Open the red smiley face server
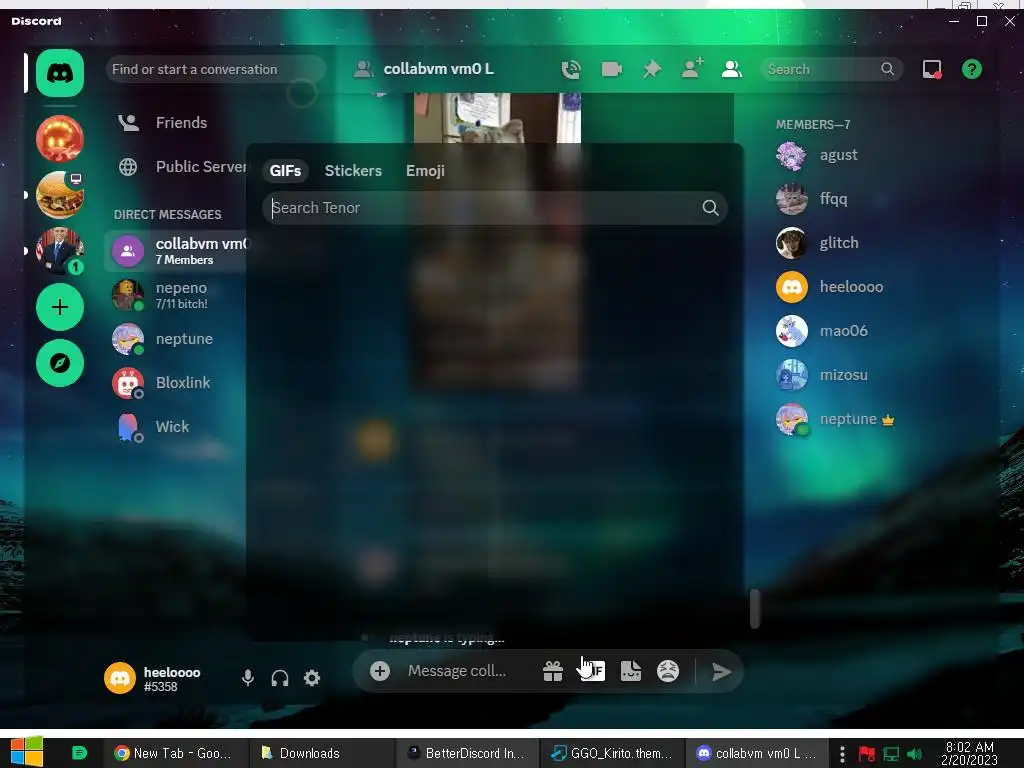 pyautogui.click(x=59, y=138)
